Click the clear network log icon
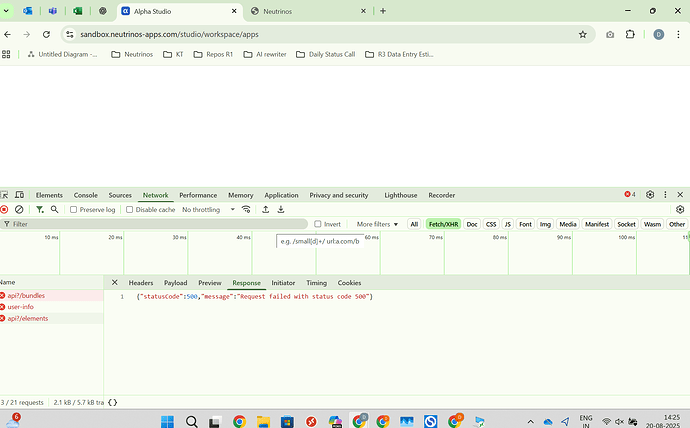 click(19, 209)
